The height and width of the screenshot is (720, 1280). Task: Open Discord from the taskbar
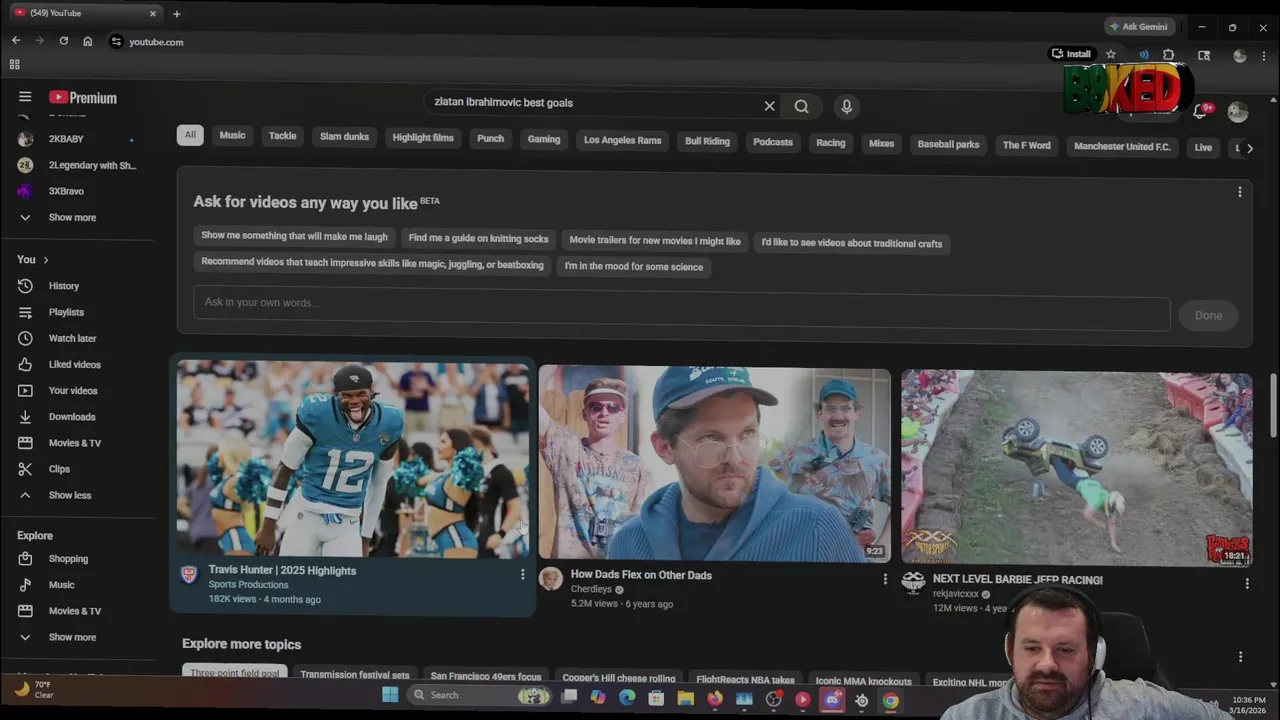[x=832, y=700]
